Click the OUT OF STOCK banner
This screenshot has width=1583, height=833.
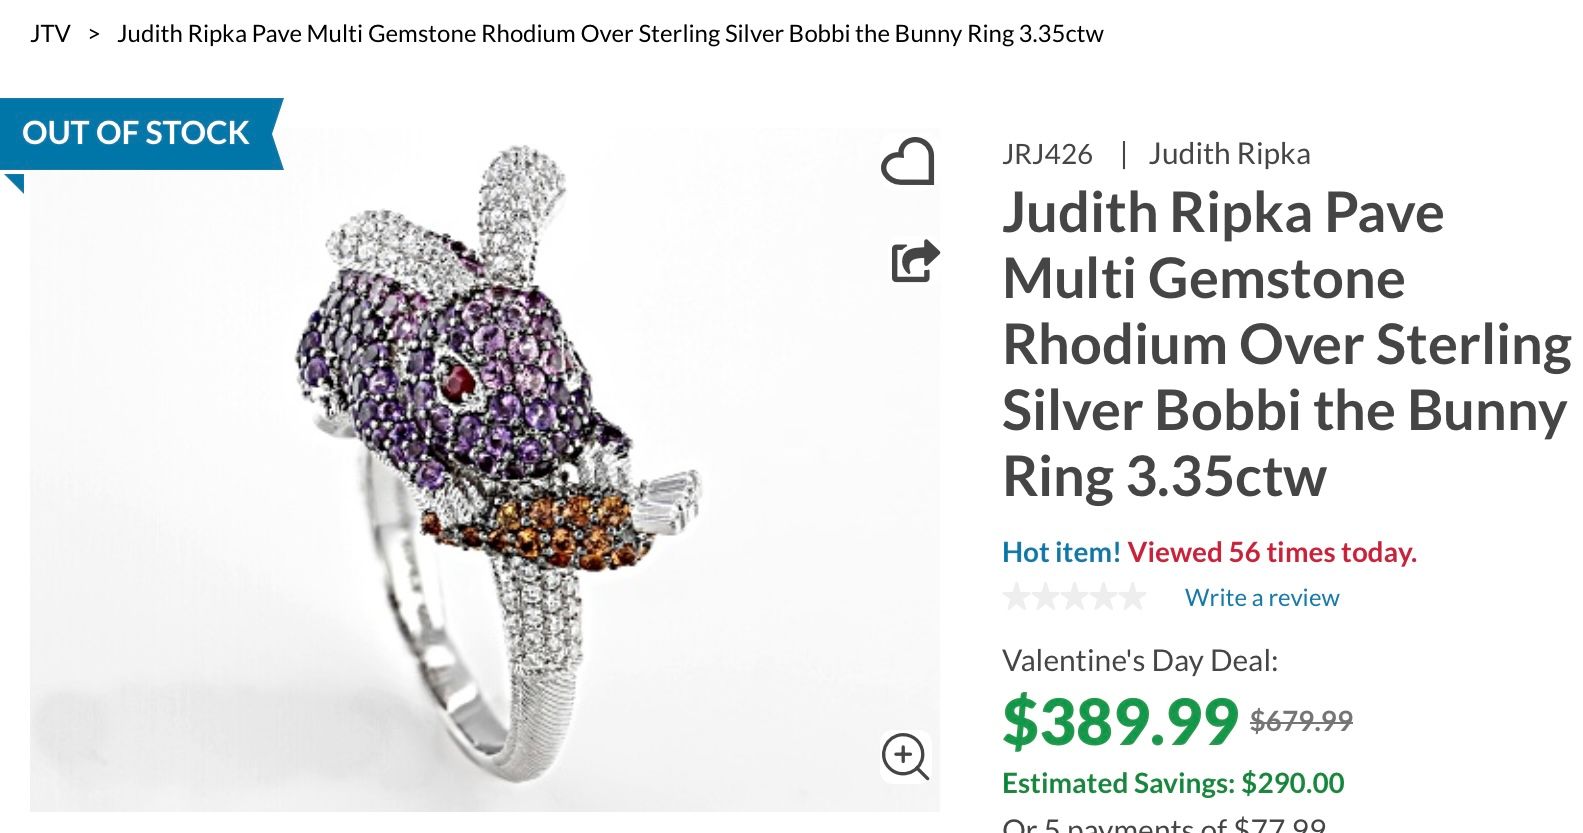137,133
